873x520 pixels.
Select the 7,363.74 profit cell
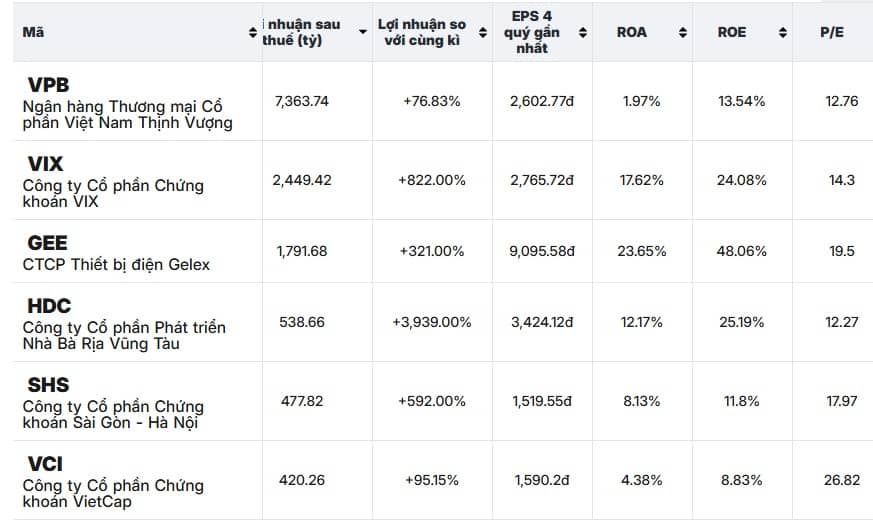tap(302, 101)
